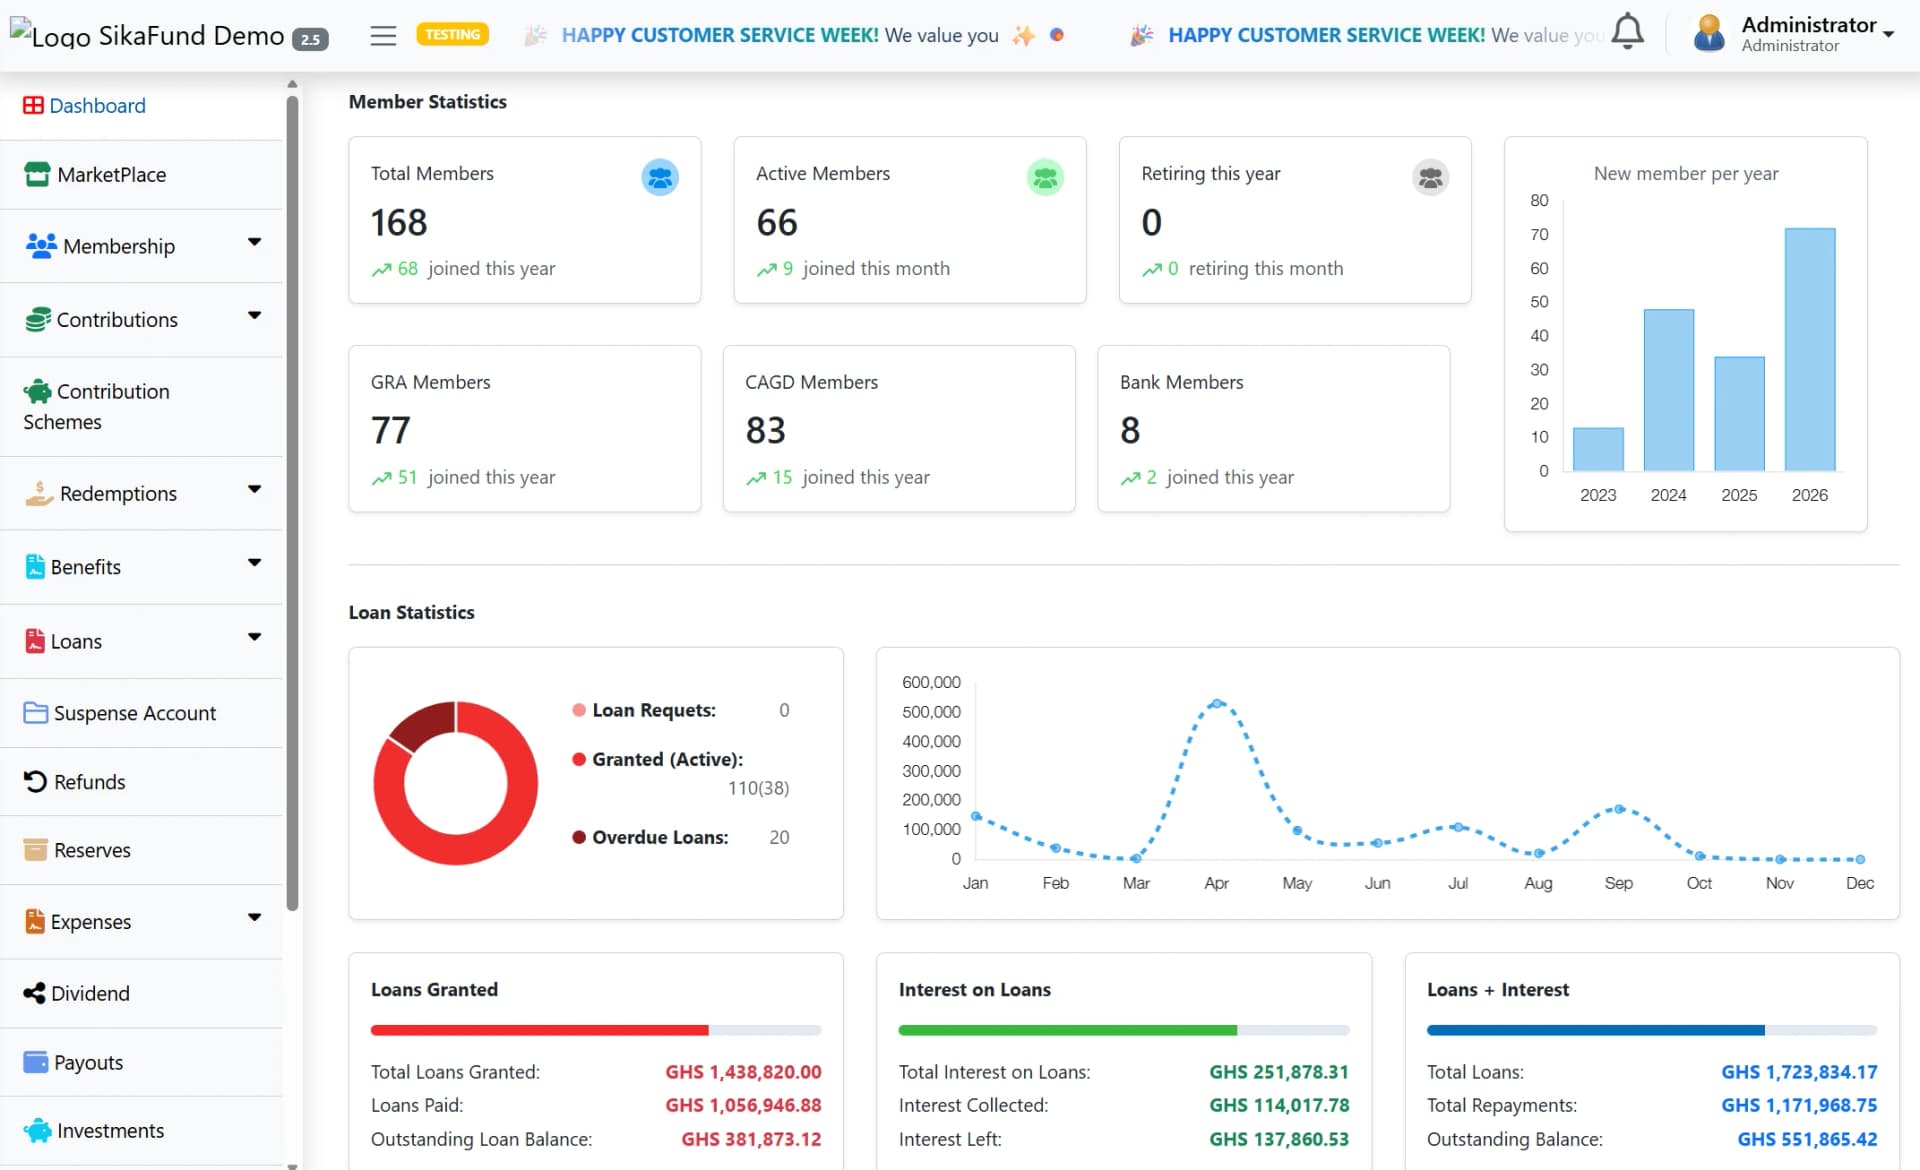The height and width of the screenshot is (1170, 1920).
Task: Click the party popper icon before the first banner
Action: click(x=536, y=35)
